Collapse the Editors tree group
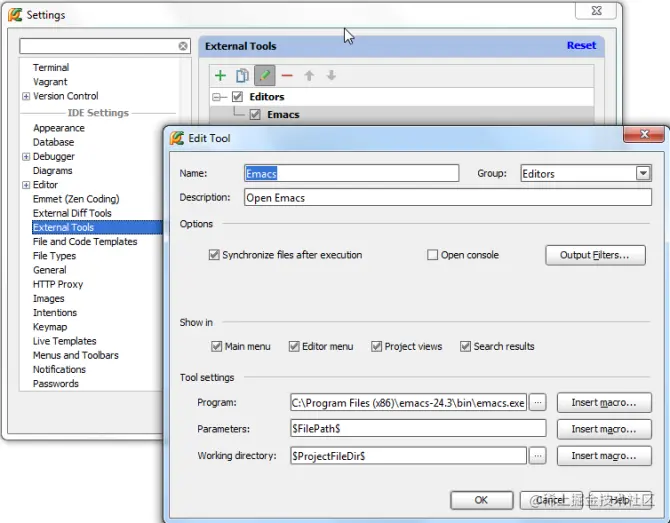 pos(217,97)
